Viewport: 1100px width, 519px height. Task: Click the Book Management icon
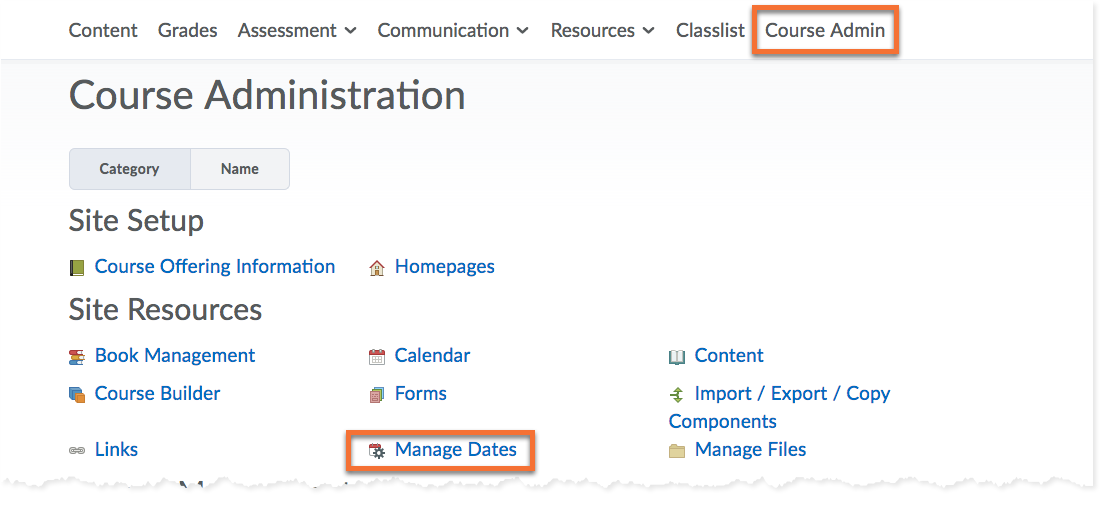pyautogui.click(x=77, y=357)
